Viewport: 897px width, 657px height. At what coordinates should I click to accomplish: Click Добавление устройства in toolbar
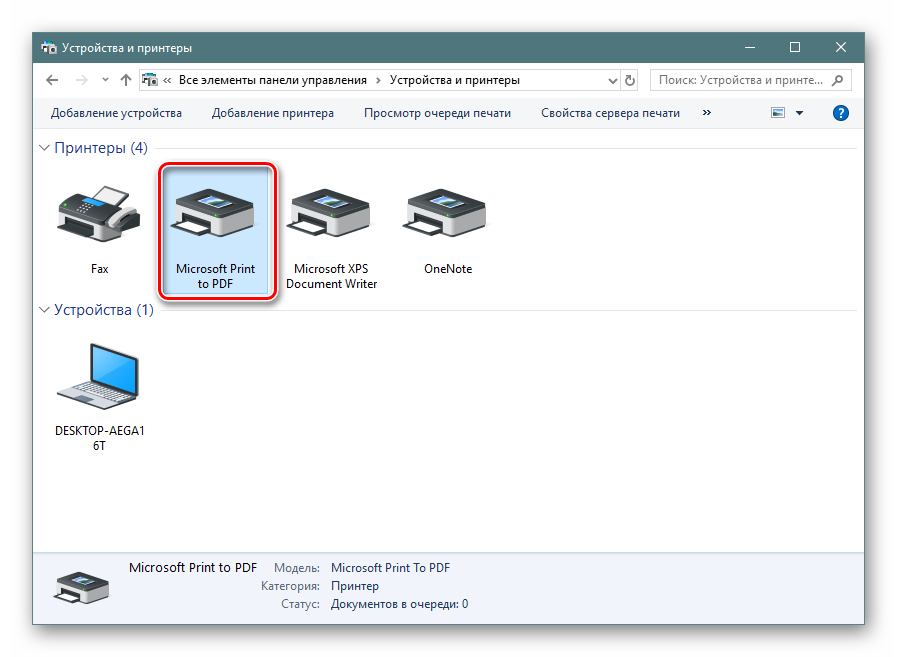click(116, 113)
